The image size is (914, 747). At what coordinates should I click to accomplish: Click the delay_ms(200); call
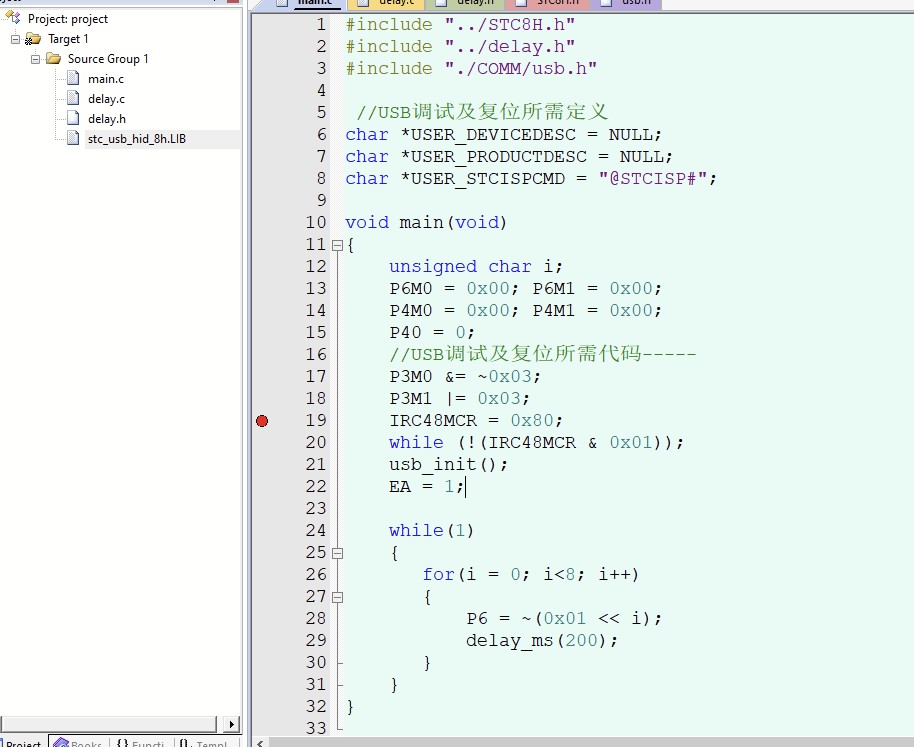(542, 640)
